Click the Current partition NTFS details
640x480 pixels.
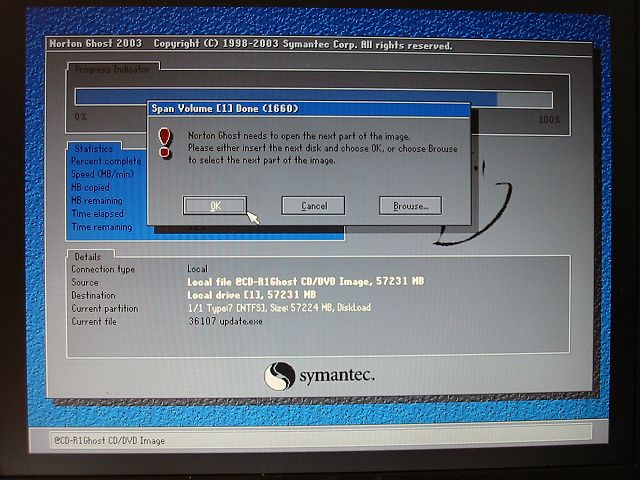[278, 308]
